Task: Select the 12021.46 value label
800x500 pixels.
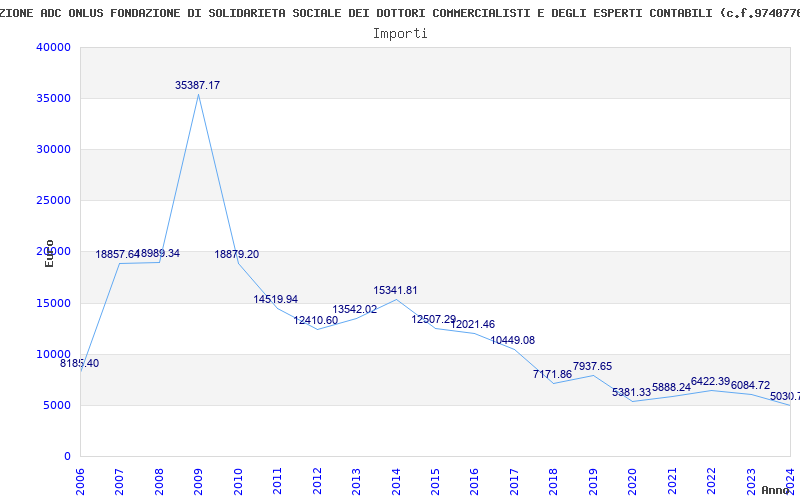Action: 472,324
